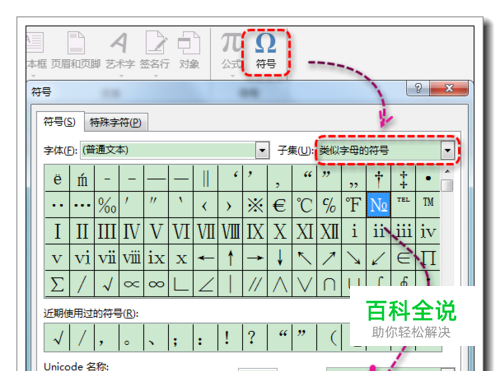Select the ℉ Fahrenheit symbol

(x=354, y=205)
